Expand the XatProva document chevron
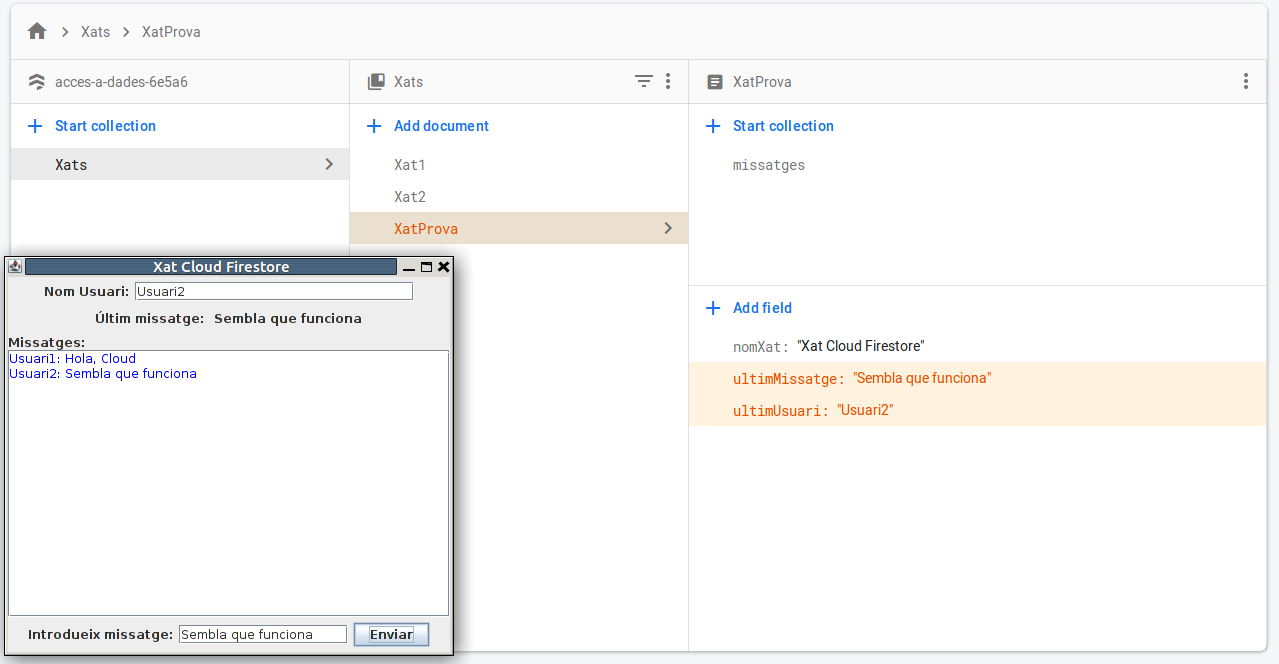Screen dimensions: 1279x664 (x=668, y=228)
